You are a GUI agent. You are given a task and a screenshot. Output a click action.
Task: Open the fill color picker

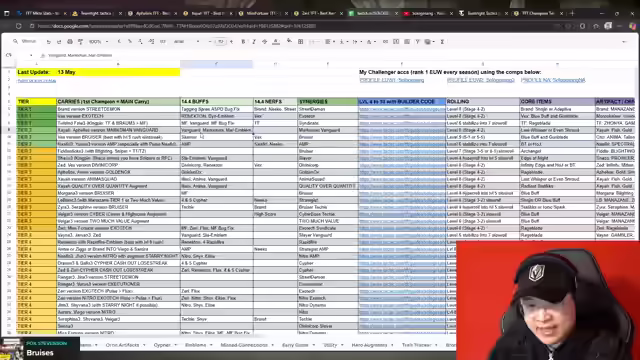tap(289, 41)
